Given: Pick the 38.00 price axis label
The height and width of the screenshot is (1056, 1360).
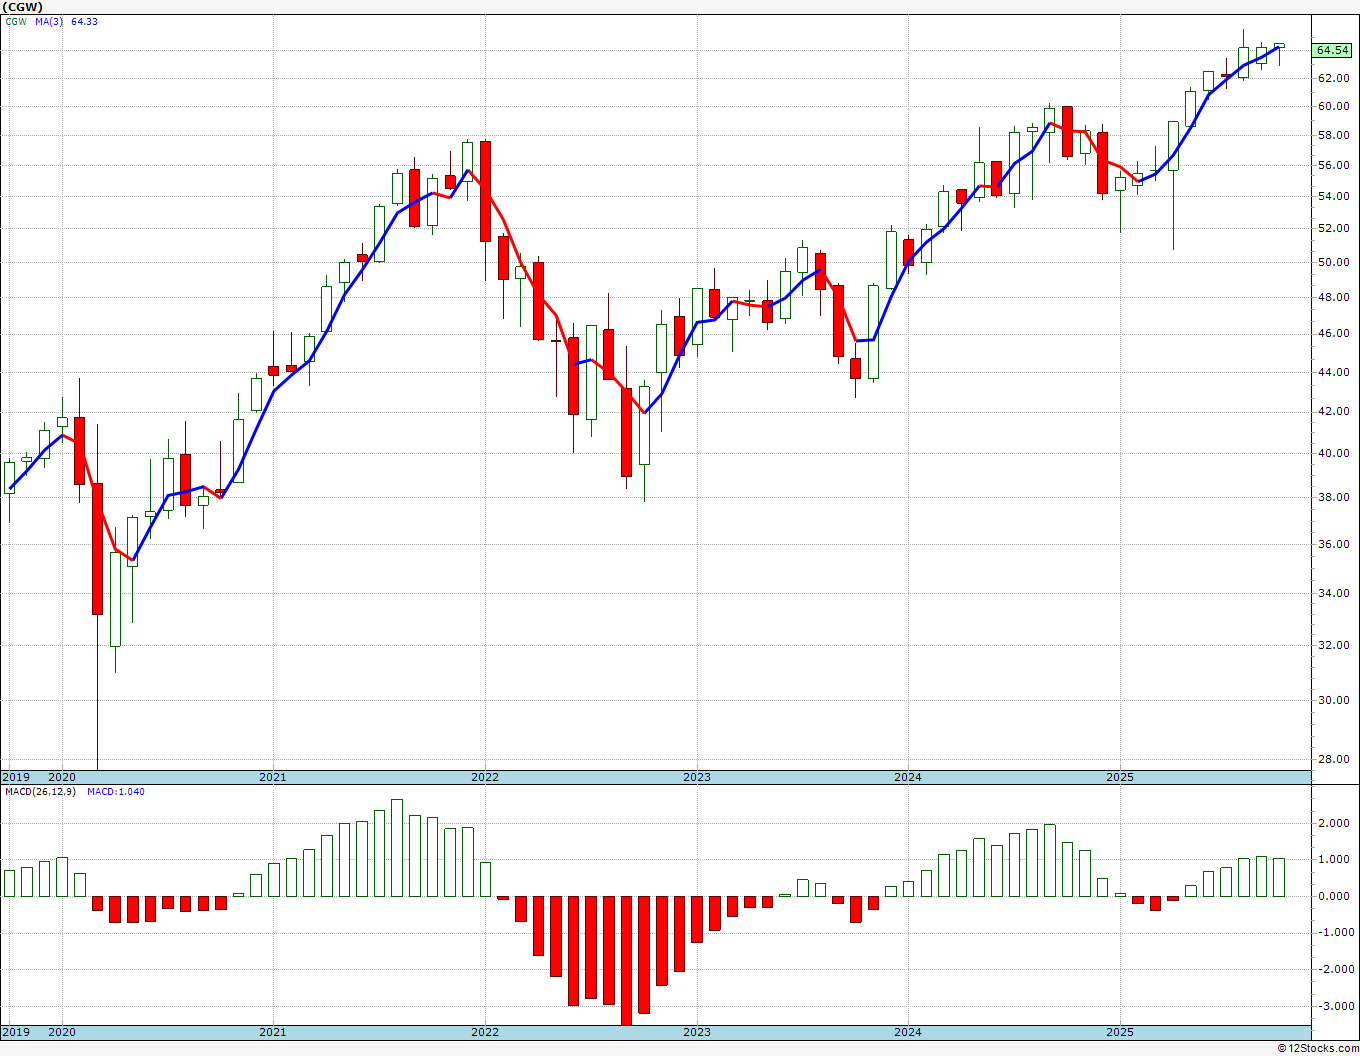Looking at the screenshot, I should pyautogui.click(x=1333, y=497).
